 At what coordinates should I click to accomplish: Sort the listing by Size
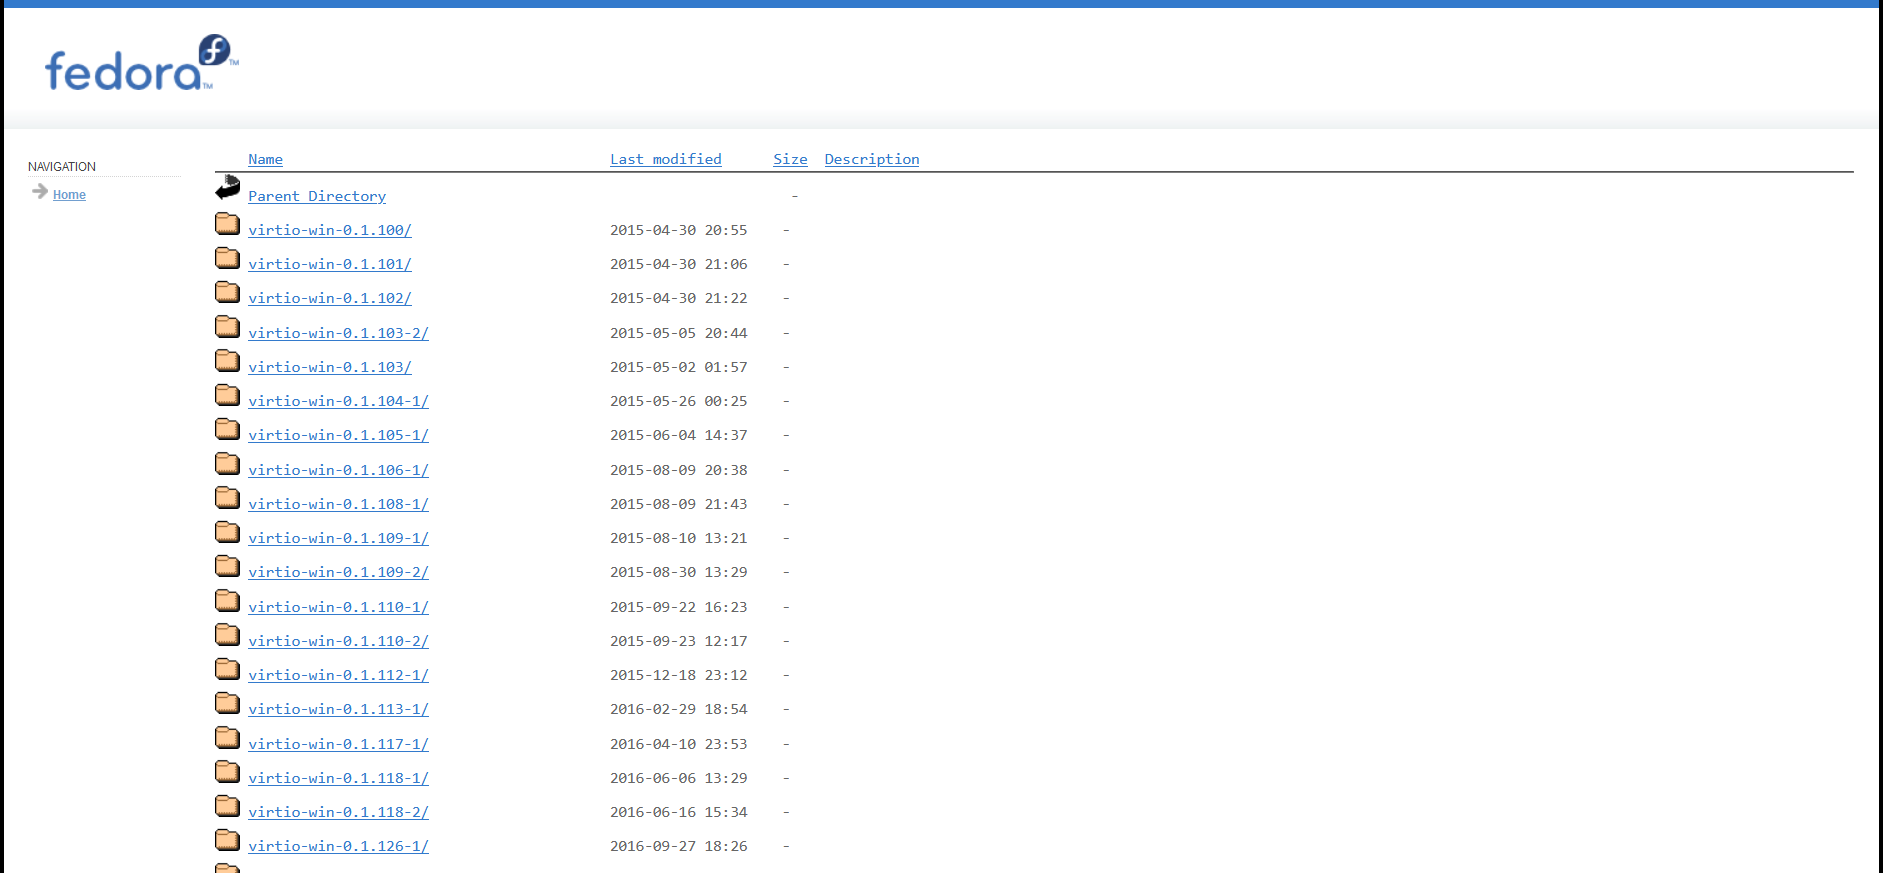(x=790, y=159)
